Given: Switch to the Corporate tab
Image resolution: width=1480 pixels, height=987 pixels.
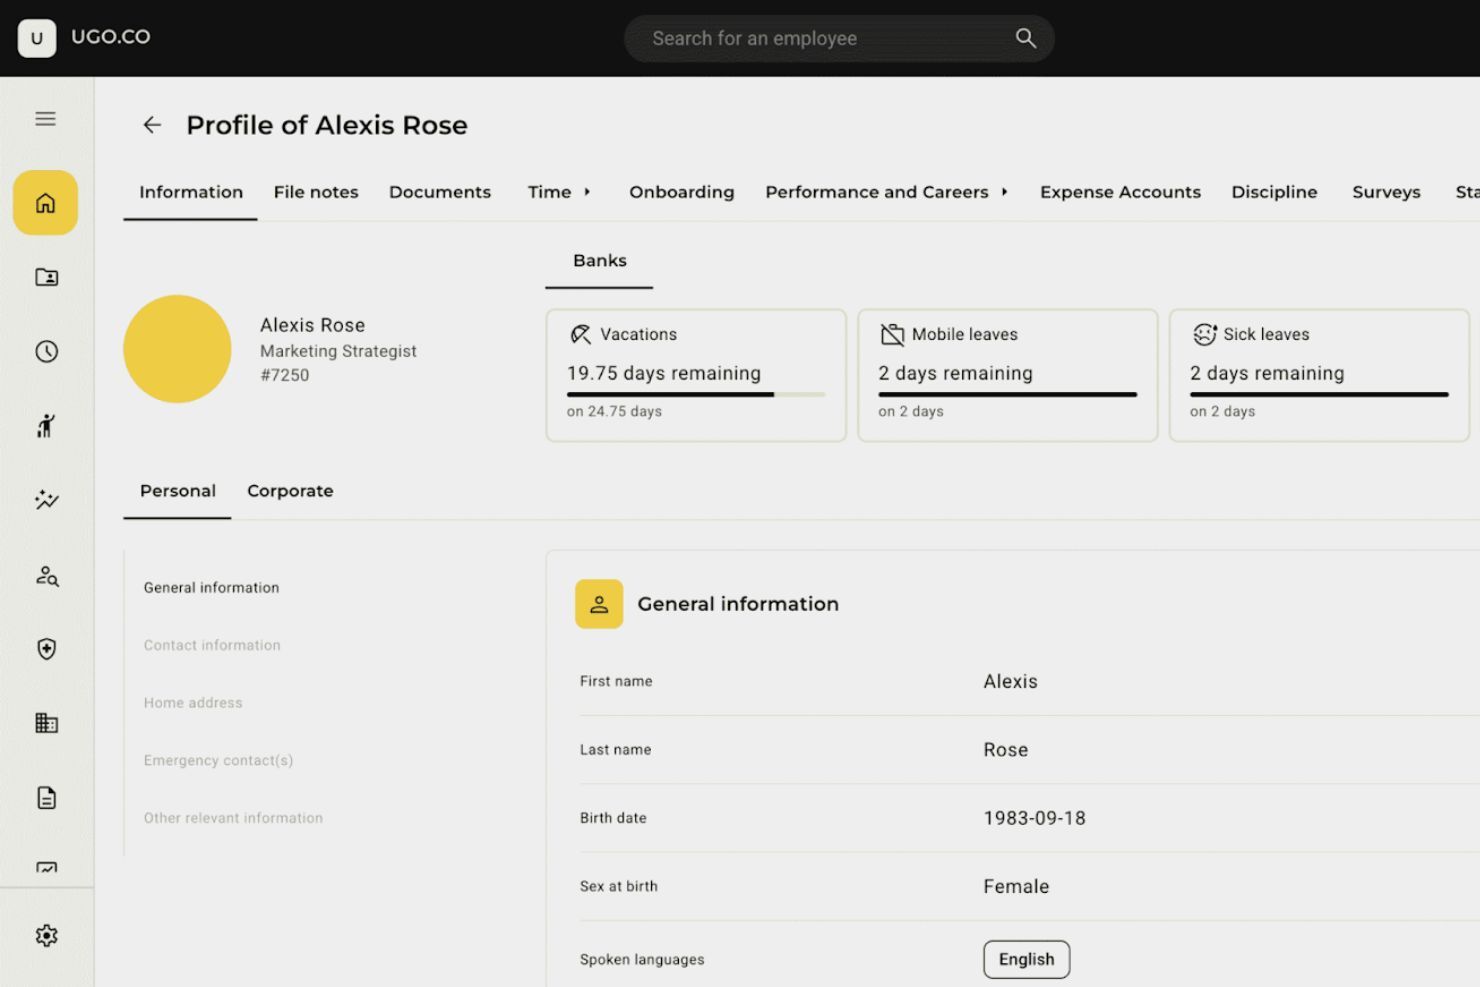Looking at the screenshot, I should 290,491.
